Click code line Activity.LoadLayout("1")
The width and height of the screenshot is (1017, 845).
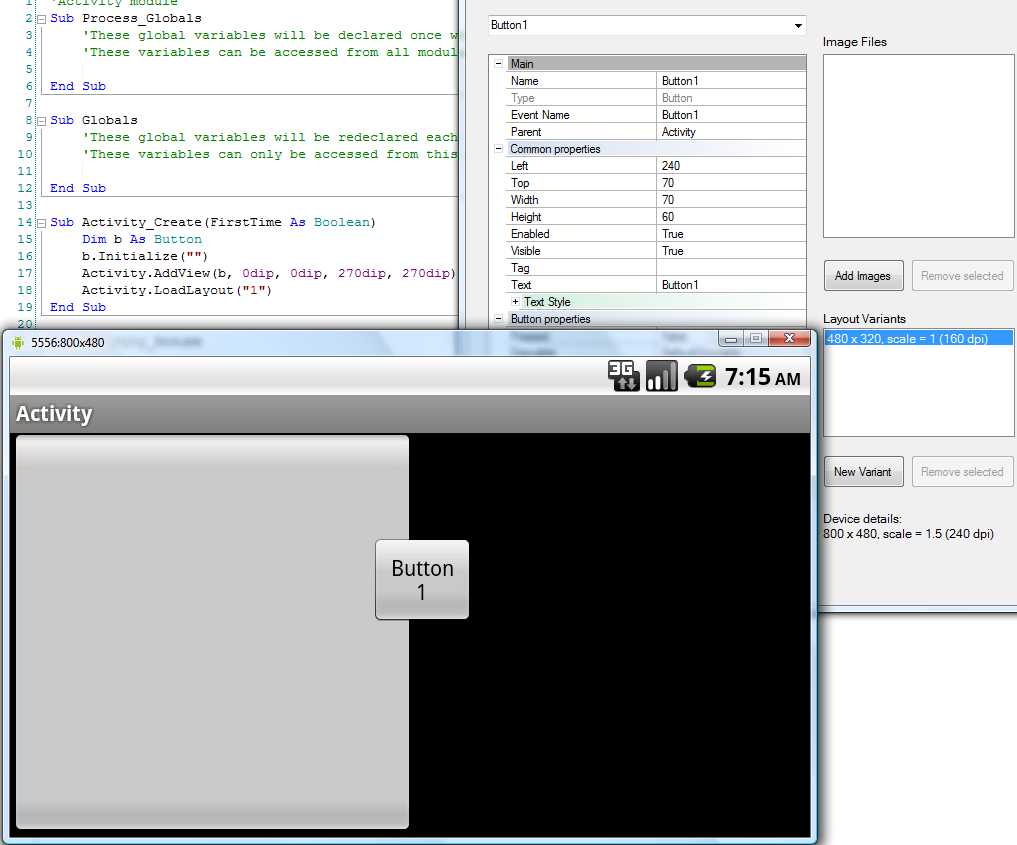coord(176,290)
